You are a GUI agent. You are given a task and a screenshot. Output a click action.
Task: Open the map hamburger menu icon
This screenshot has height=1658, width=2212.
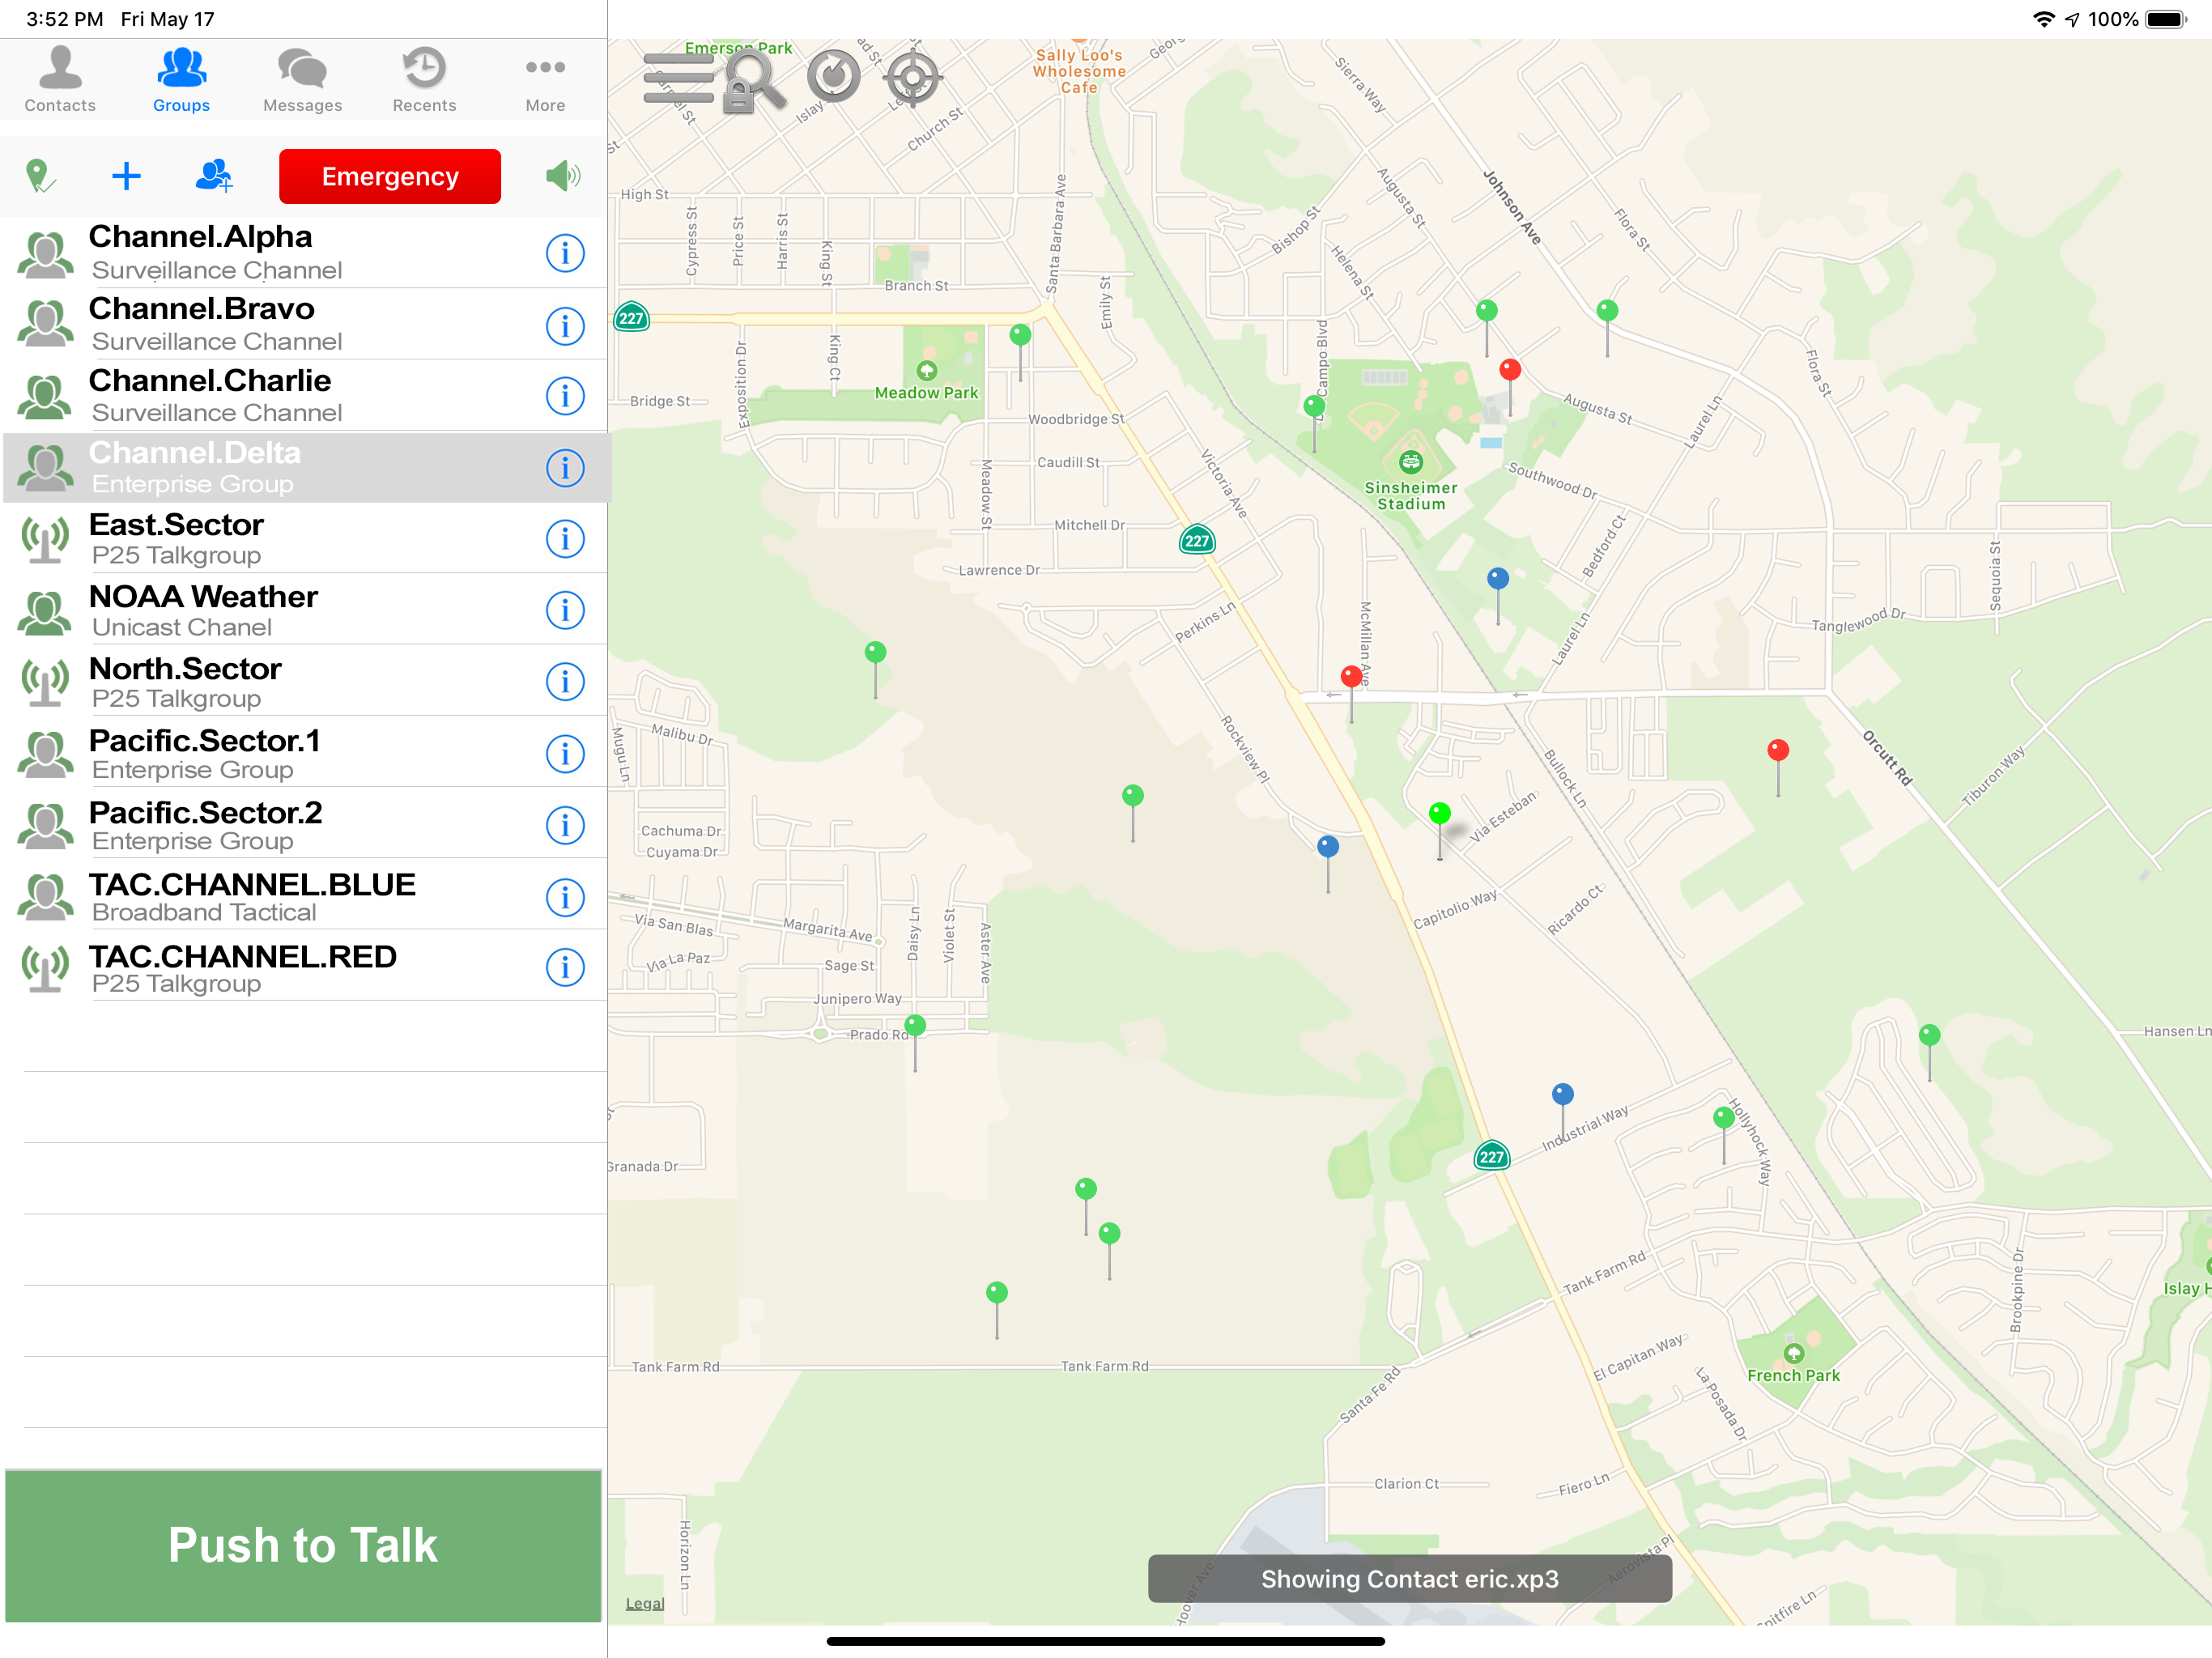(x=679, y=78)
